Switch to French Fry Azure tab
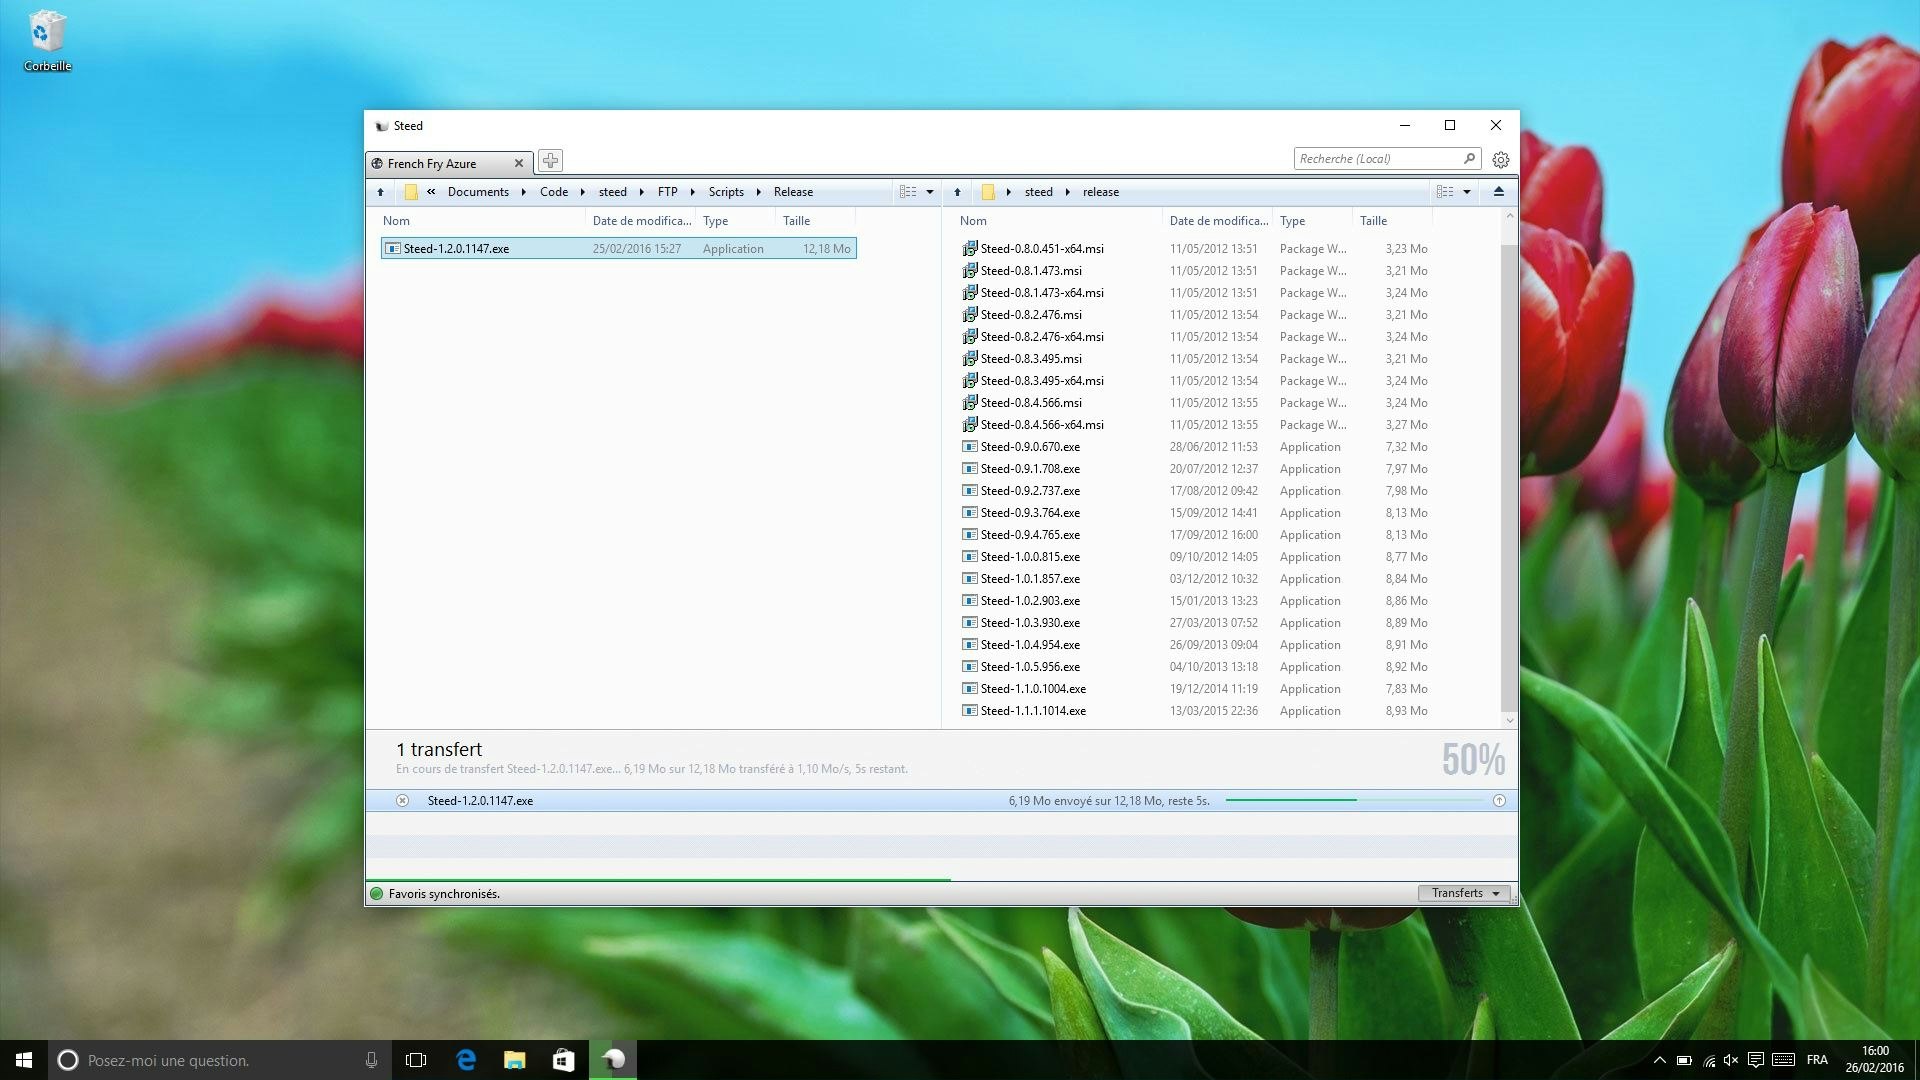 (432, 164)
